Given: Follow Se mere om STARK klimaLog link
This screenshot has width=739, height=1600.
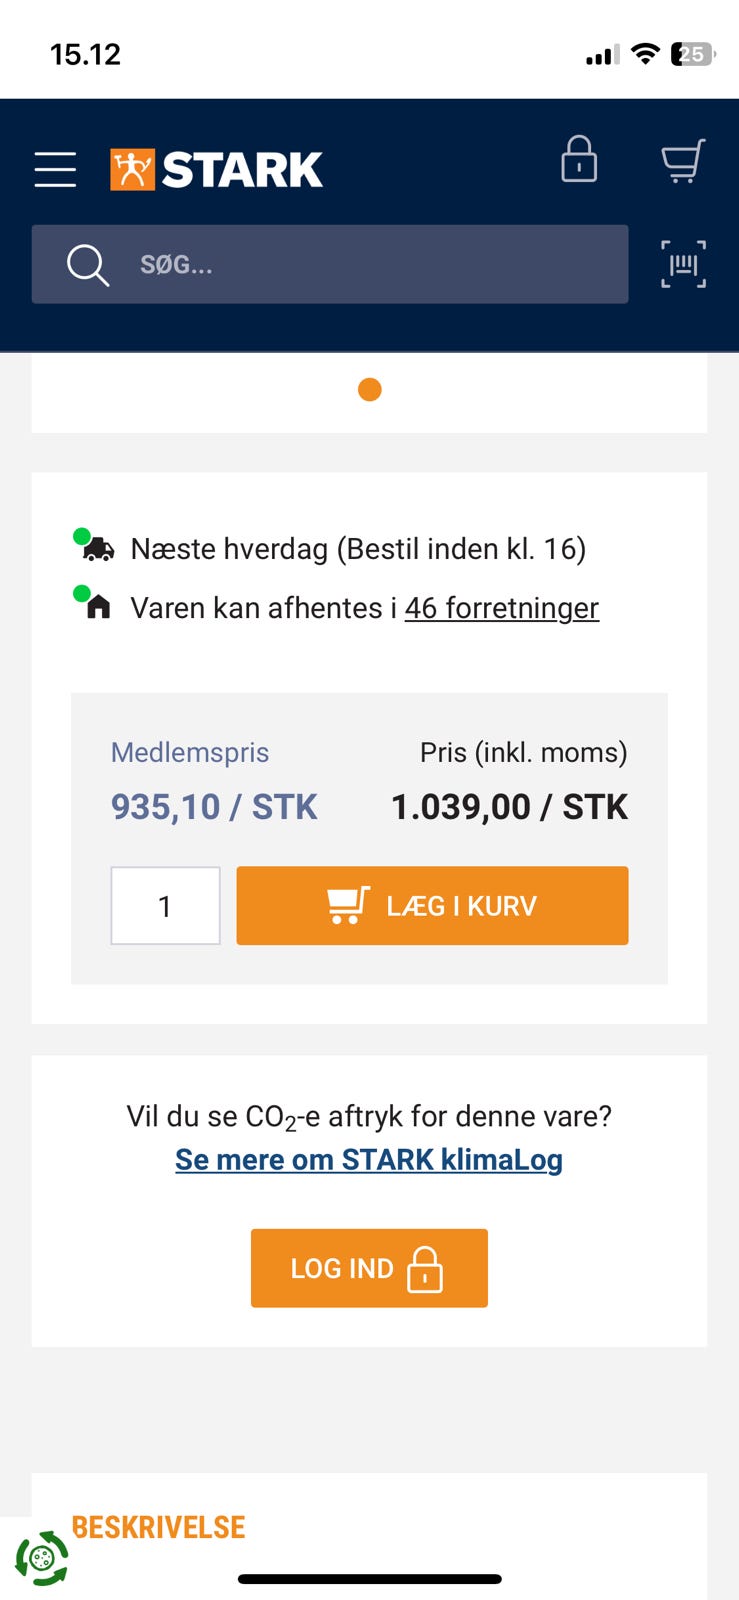Looking at the screenshot, I should point(369,1160).
